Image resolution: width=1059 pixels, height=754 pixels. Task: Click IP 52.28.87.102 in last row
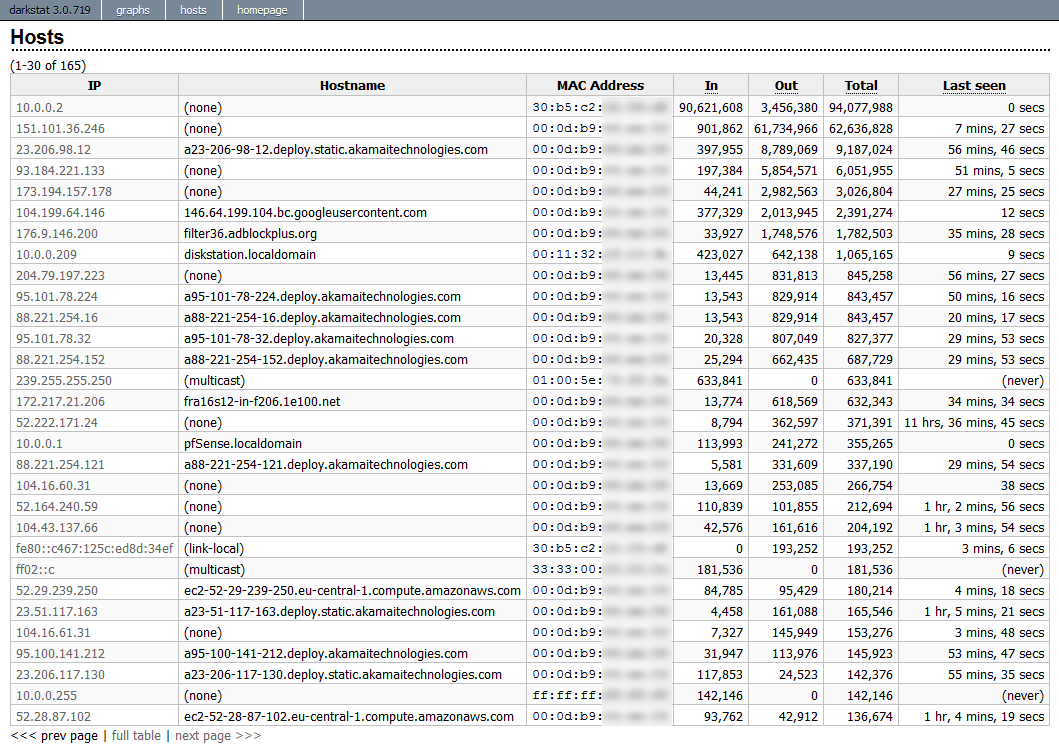tap(53, 716)
